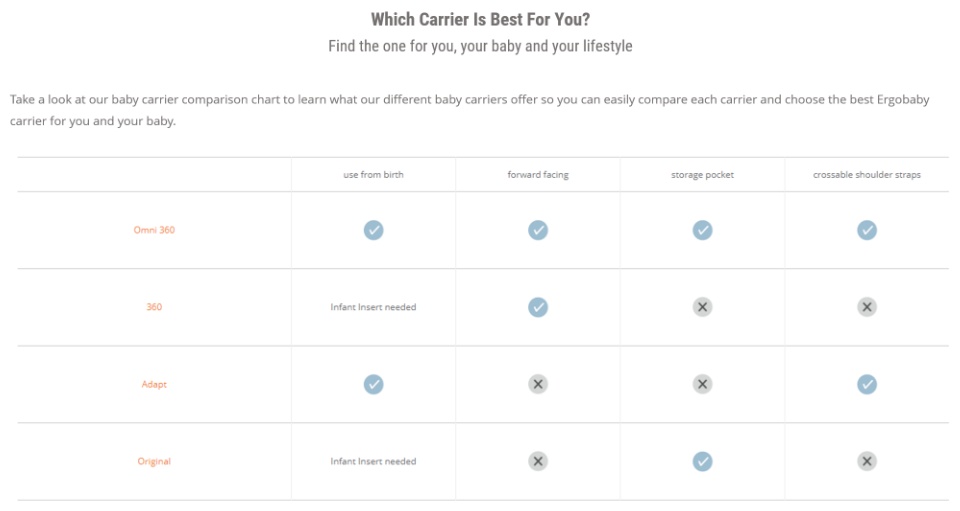Click Adapt use from birth checkmark
This screenshot has width=960, height=511.
[x=373, y=384]
